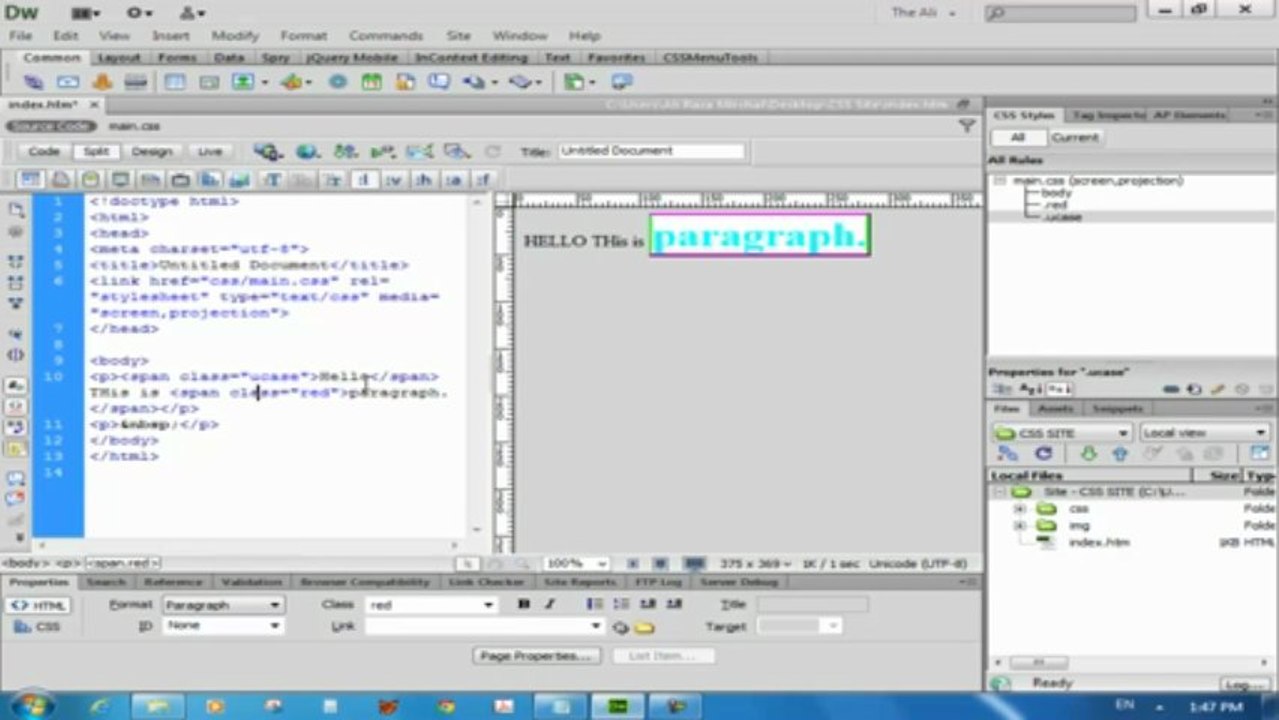
Task: Open the Format dropdown showing Paragraph
Action: coord(224,605)
